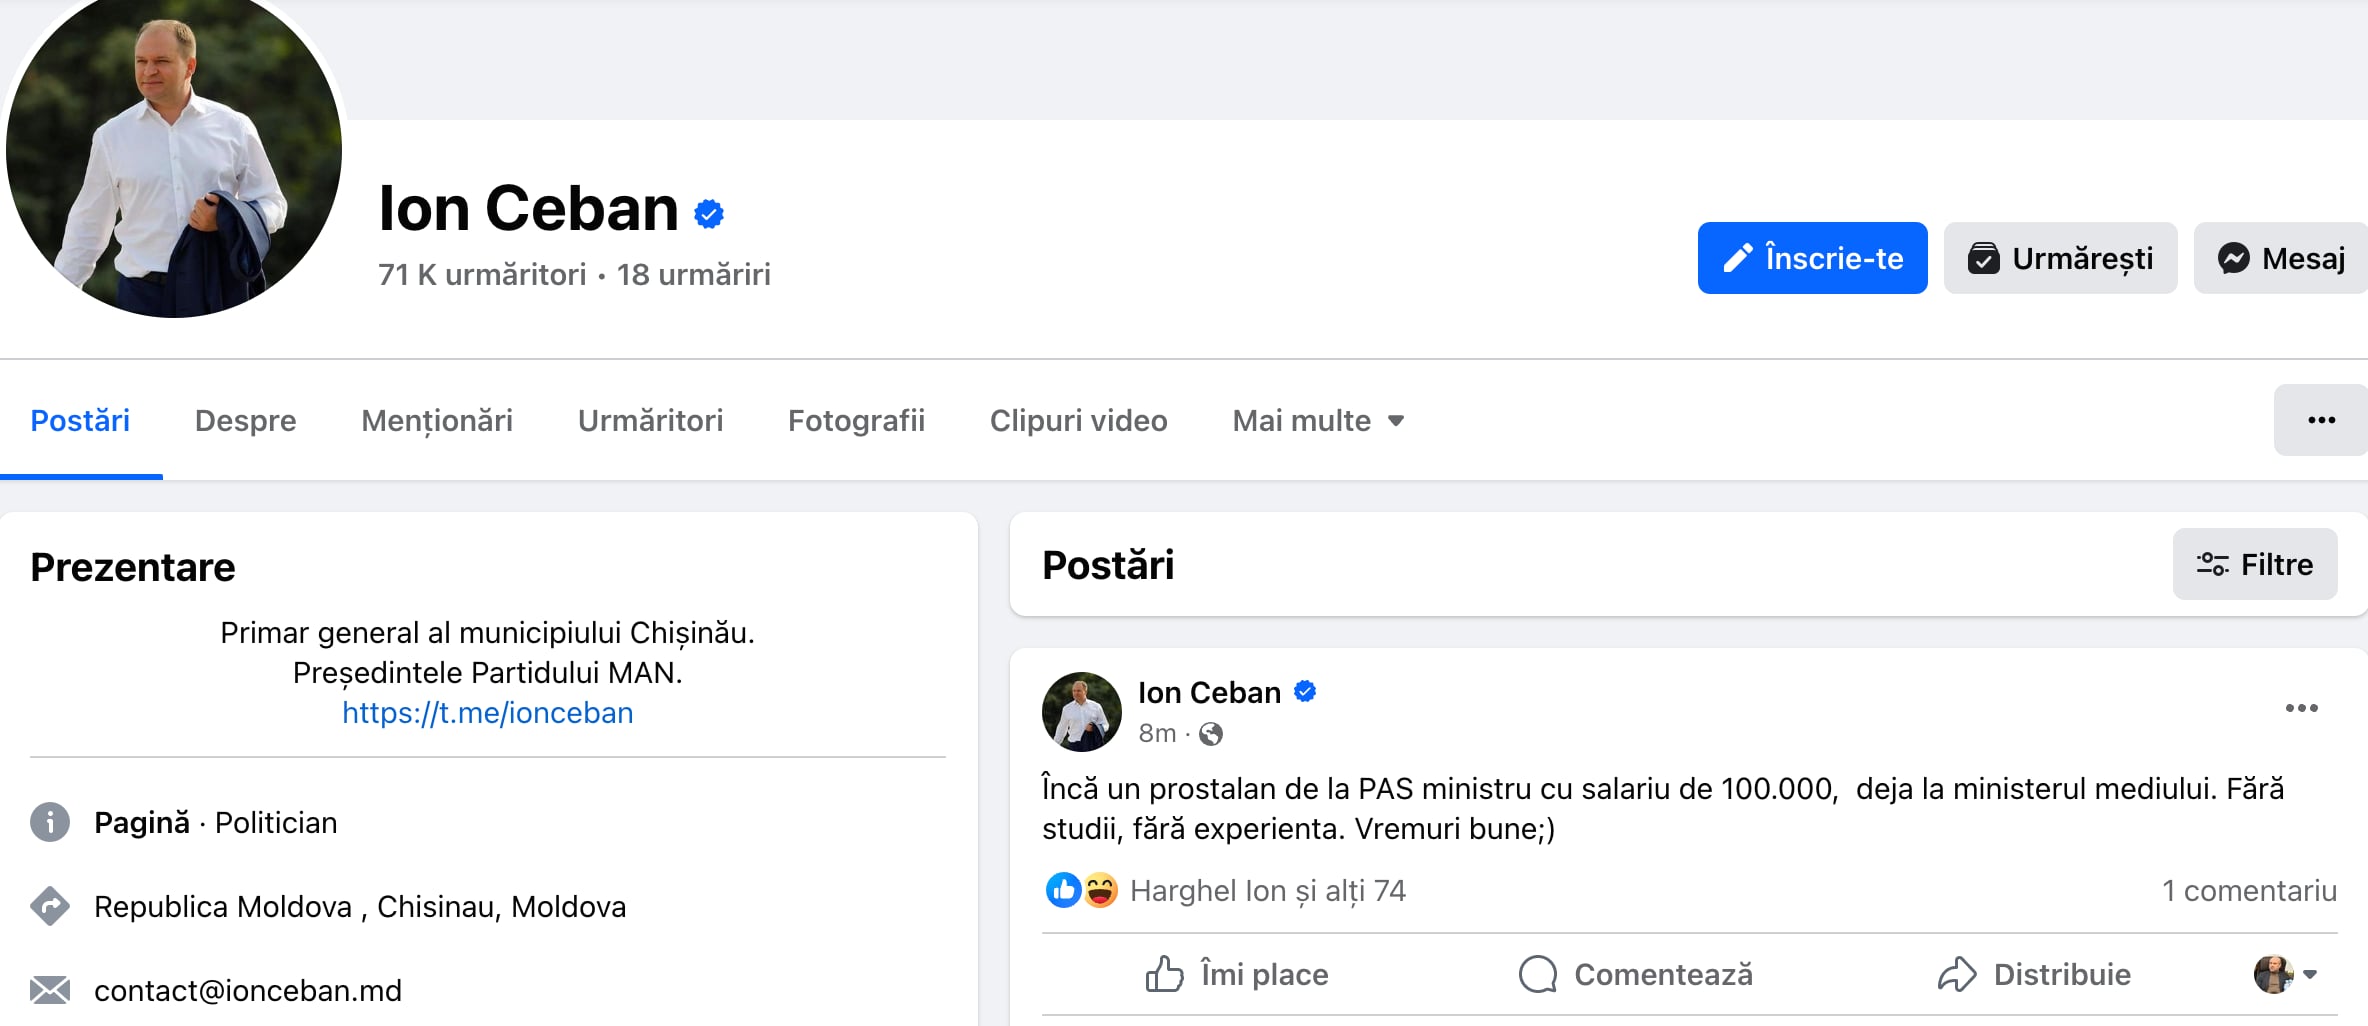This screenshot has width=2368, height=1026.
Task: Click the post author's small profile thumbnail
Action: (x=1081, y=711)
